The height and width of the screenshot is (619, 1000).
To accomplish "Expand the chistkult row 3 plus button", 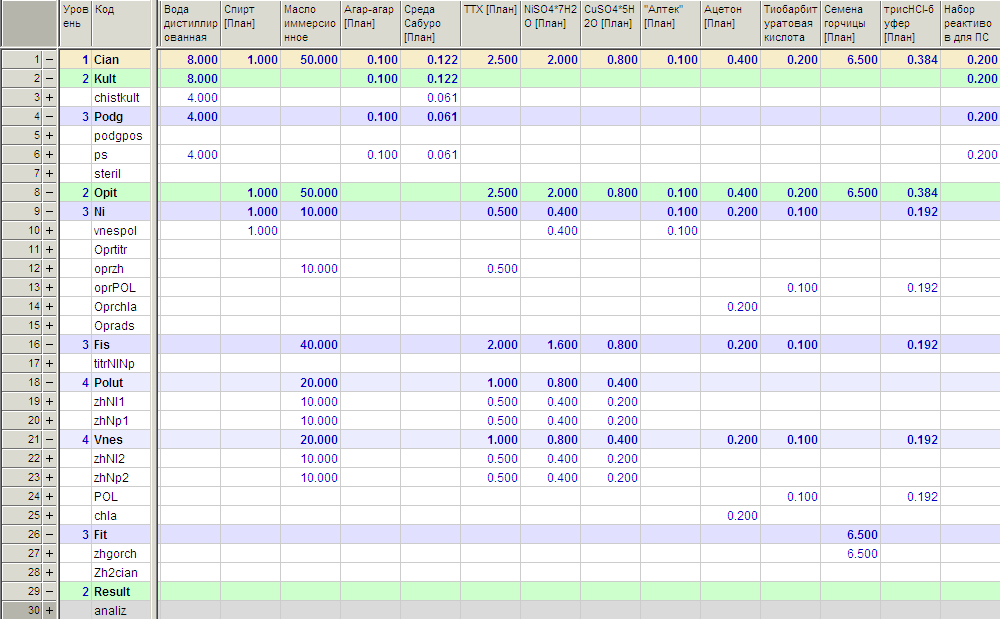I will point(50,98).
